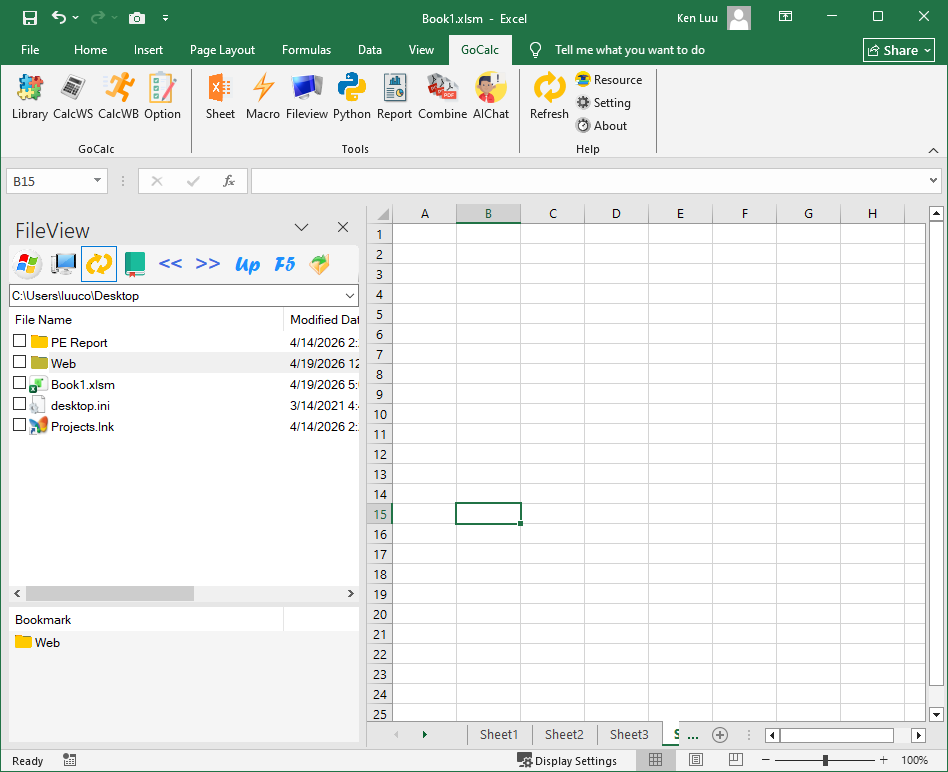Run the CalcWB tool
The image size is (948, 772).
tap(118, 97)
